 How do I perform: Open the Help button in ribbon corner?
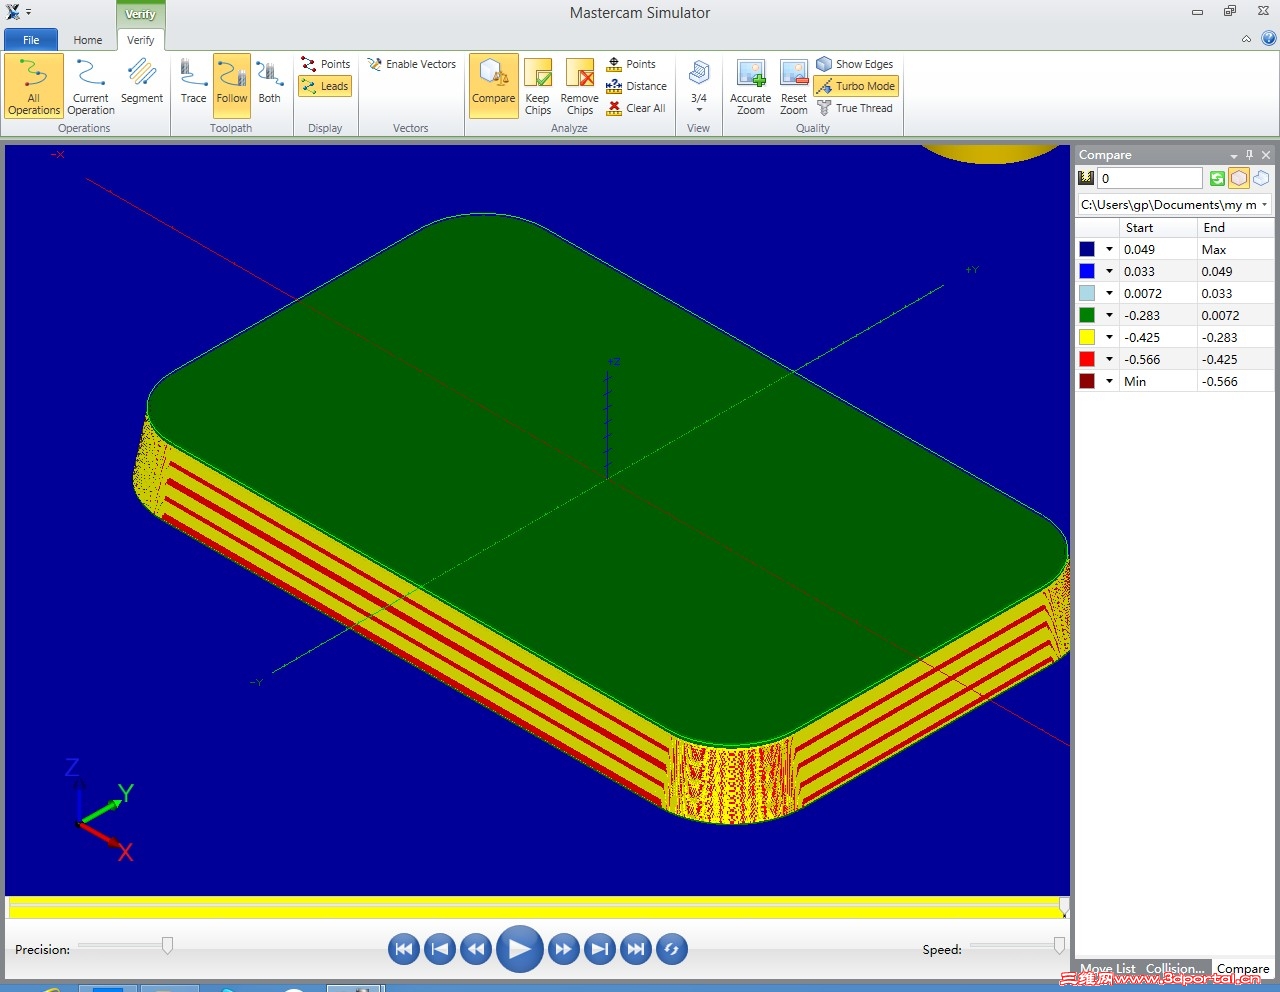click(1269, 39)
